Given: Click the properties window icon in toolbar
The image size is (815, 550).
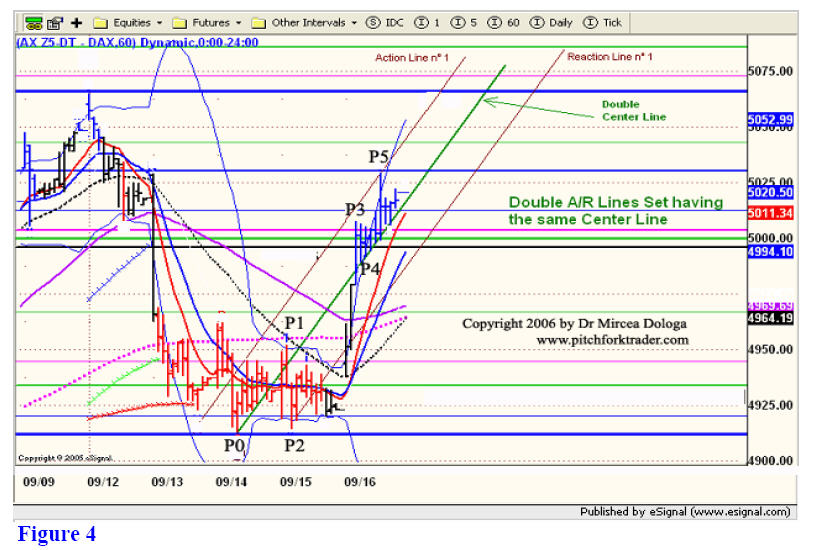Looking at the screenshot, I should (x=54, y=22).
